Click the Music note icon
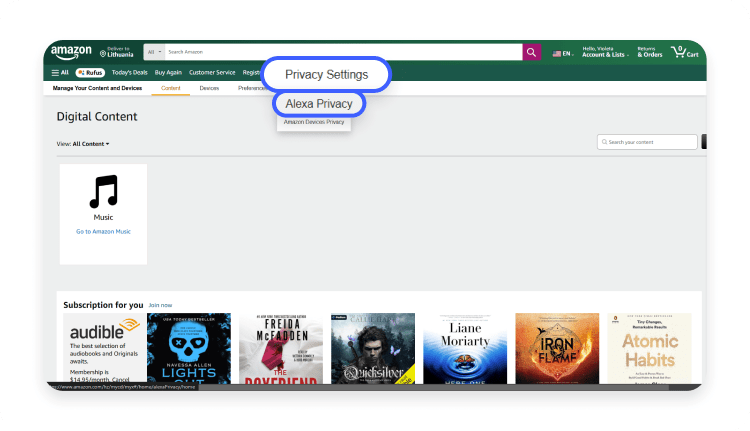The image size is (750, 431). pyautogui.click(x=103, y=191)
